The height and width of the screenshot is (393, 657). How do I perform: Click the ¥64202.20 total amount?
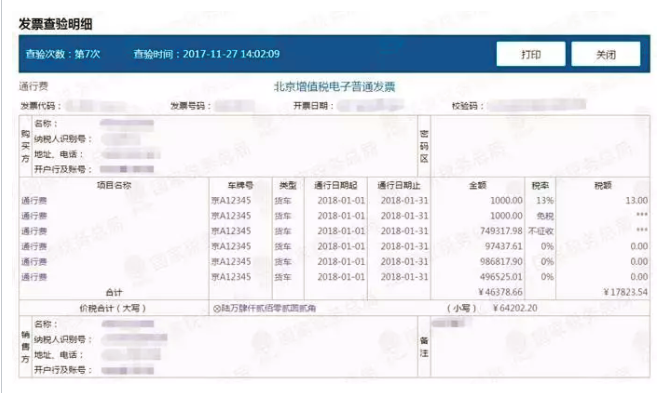tap(515, 308)
